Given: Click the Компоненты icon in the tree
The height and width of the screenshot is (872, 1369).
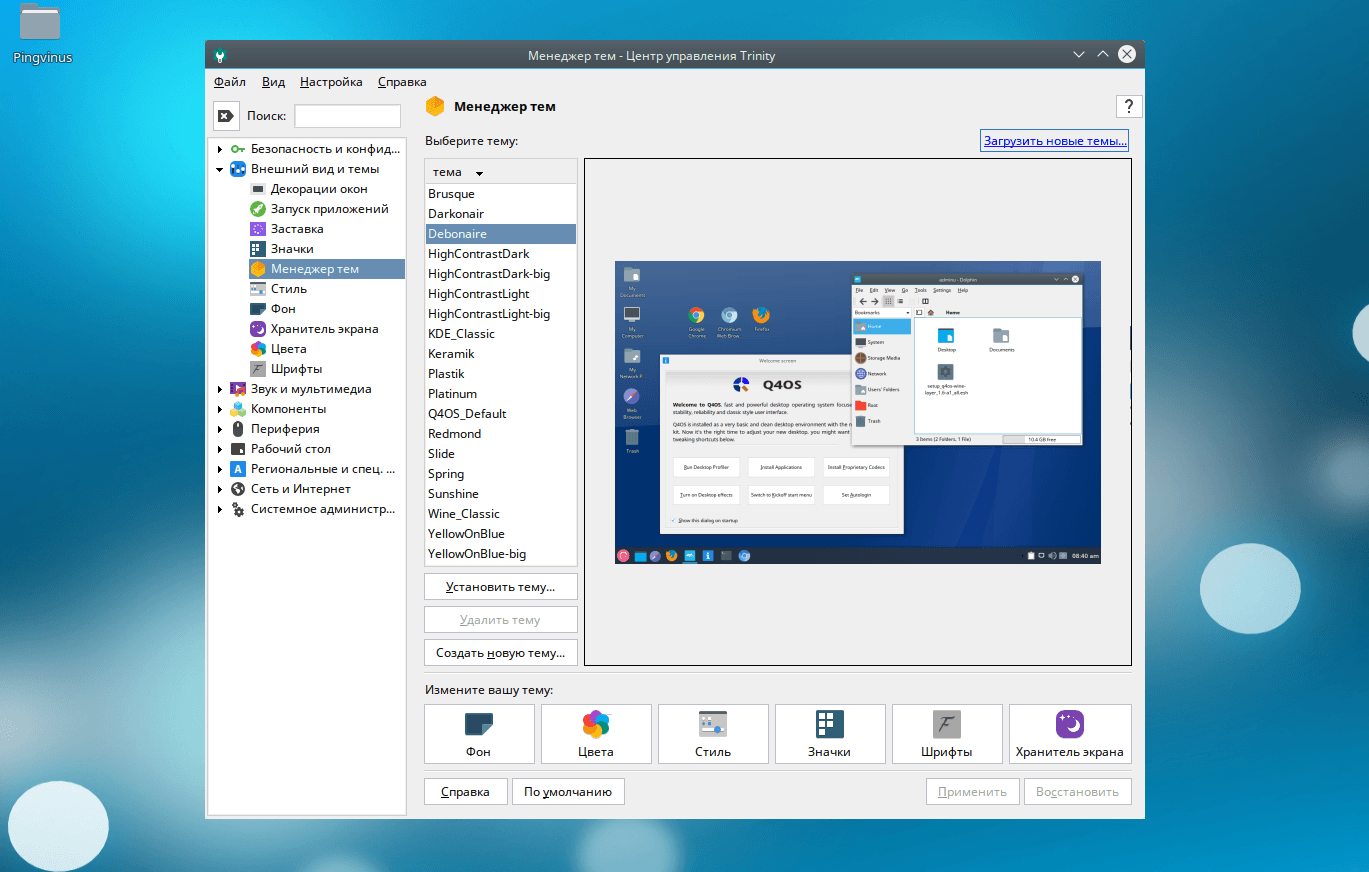Looking at the screenshot, I should click(x=238, y=409).
